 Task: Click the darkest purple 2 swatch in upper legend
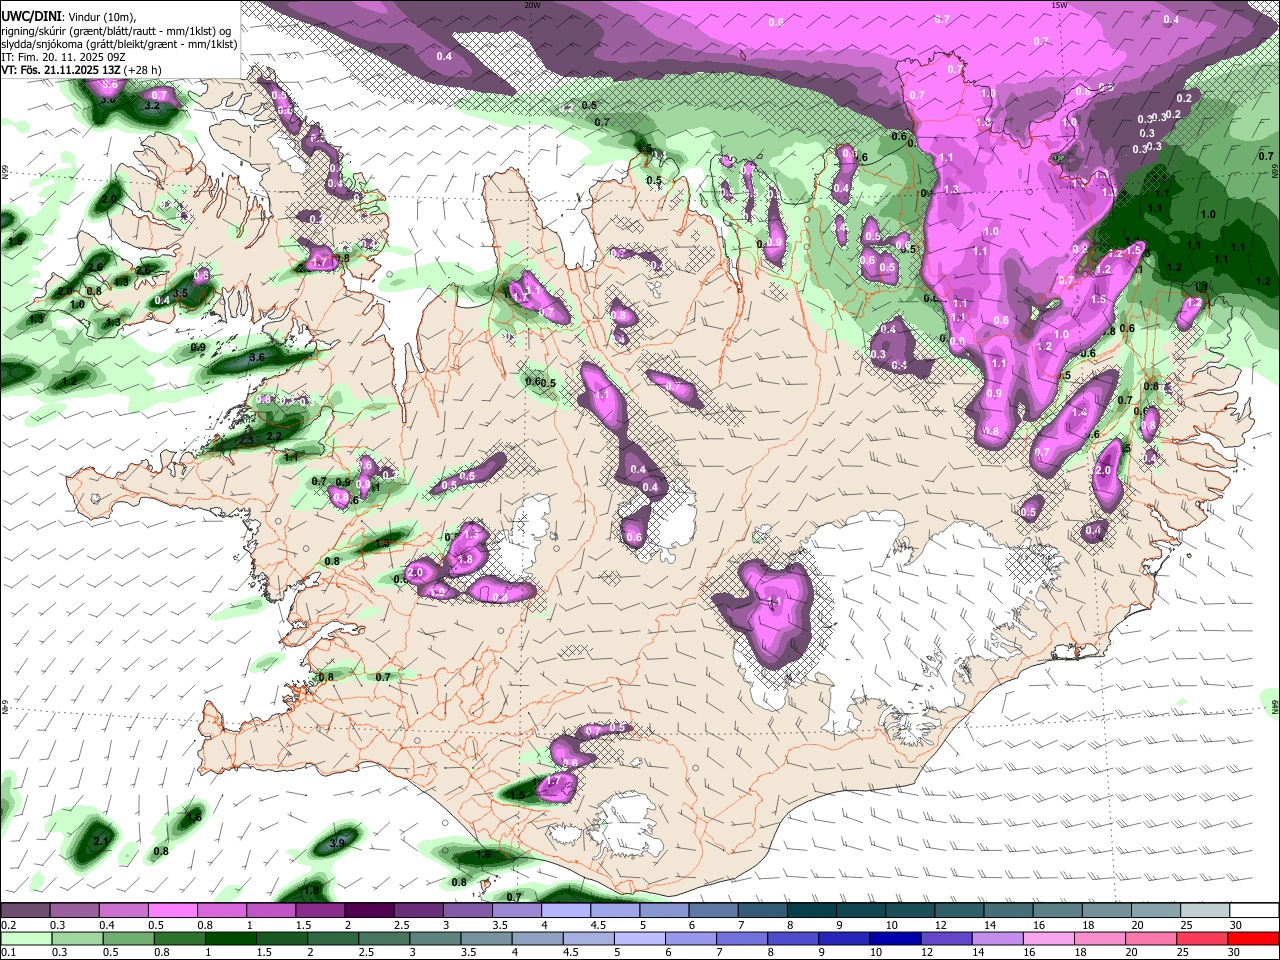click(368, 911)
